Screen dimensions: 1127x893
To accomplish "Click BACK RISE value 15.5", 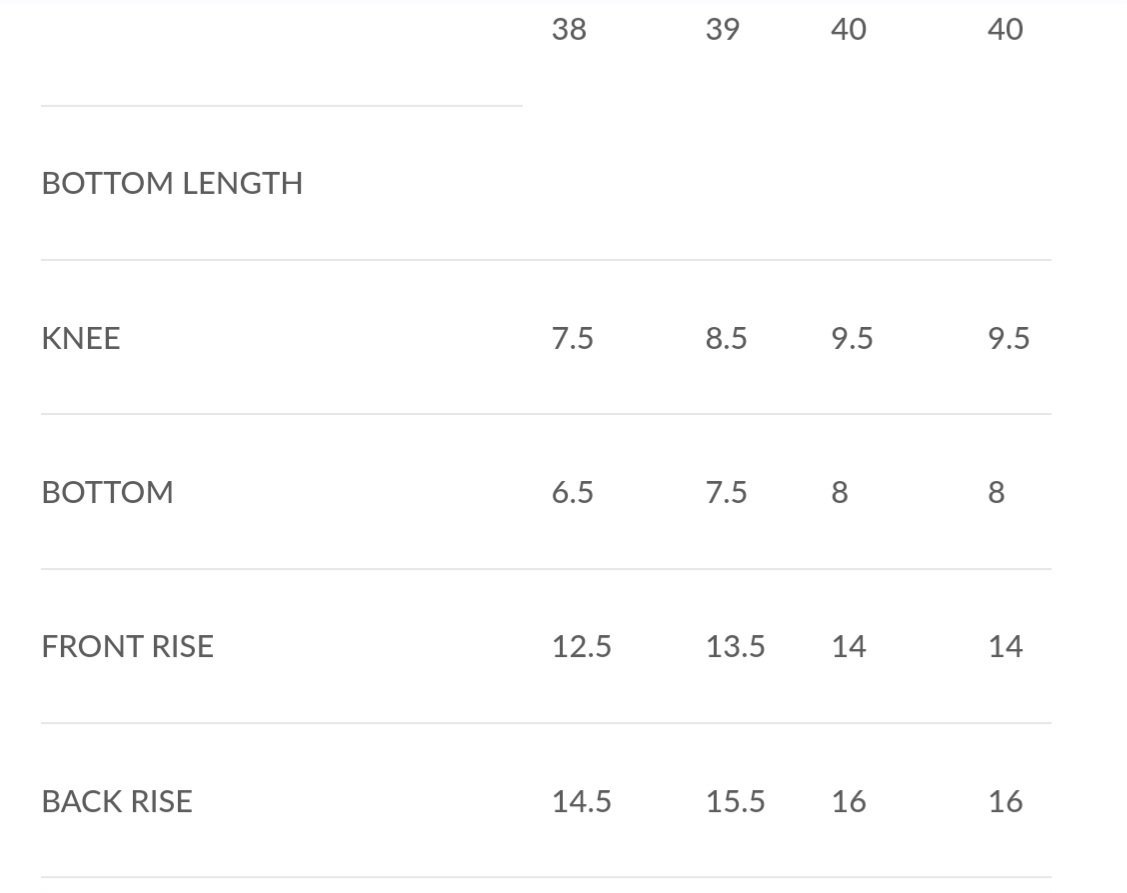I will coord(735,801).
